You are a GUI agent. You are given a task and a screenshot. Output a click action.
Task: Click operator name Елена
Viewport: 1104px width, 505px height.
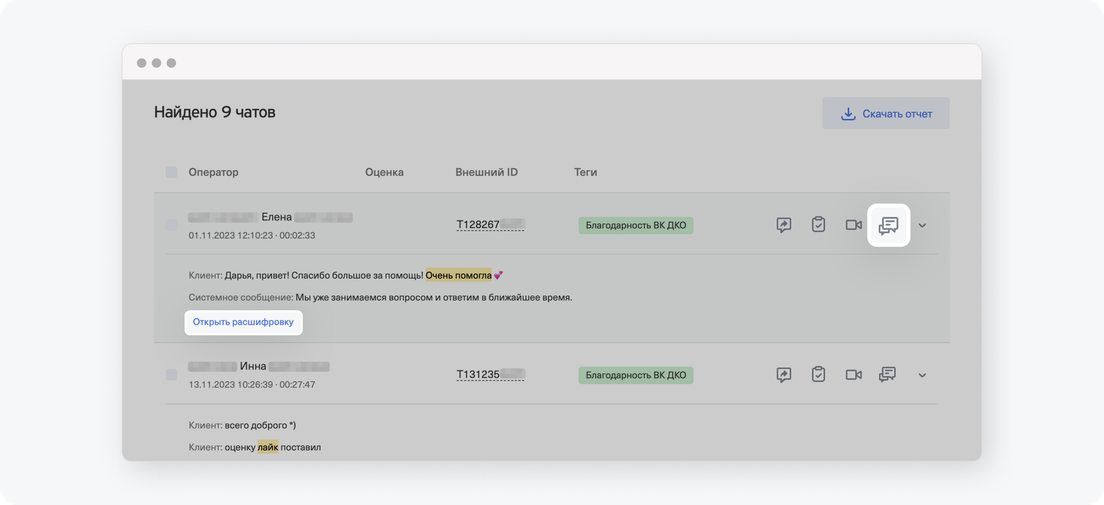point(276,217)
